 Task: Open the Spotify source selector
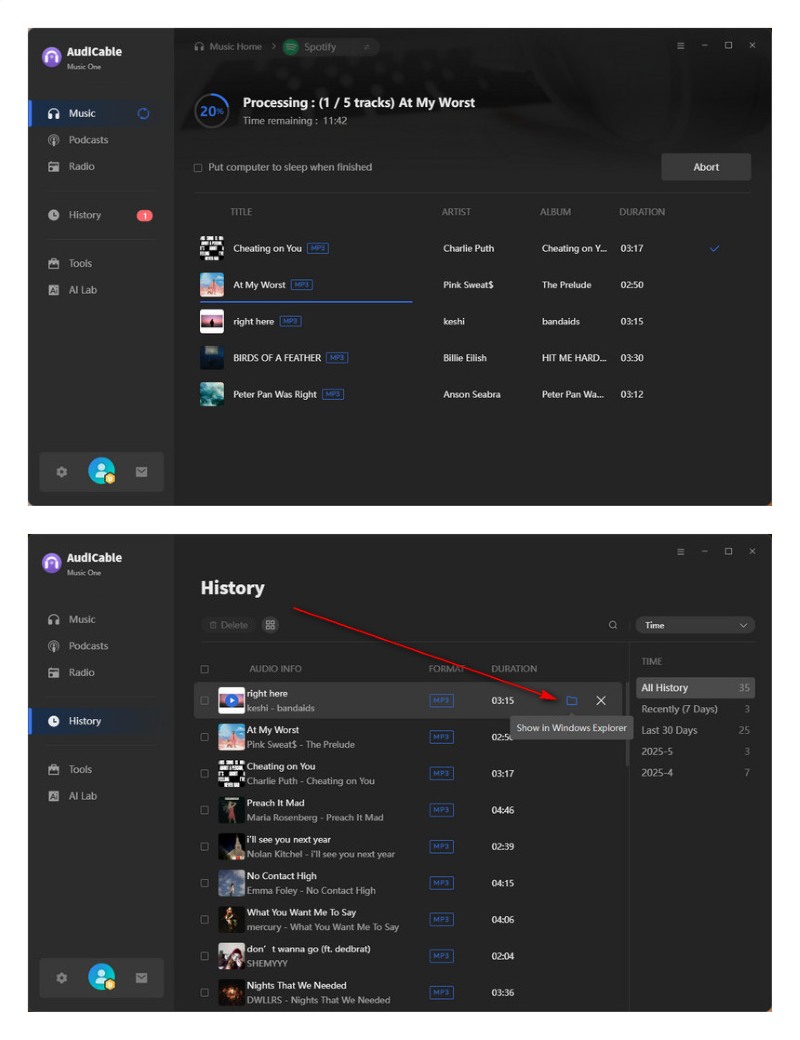[x=328, y=47]
